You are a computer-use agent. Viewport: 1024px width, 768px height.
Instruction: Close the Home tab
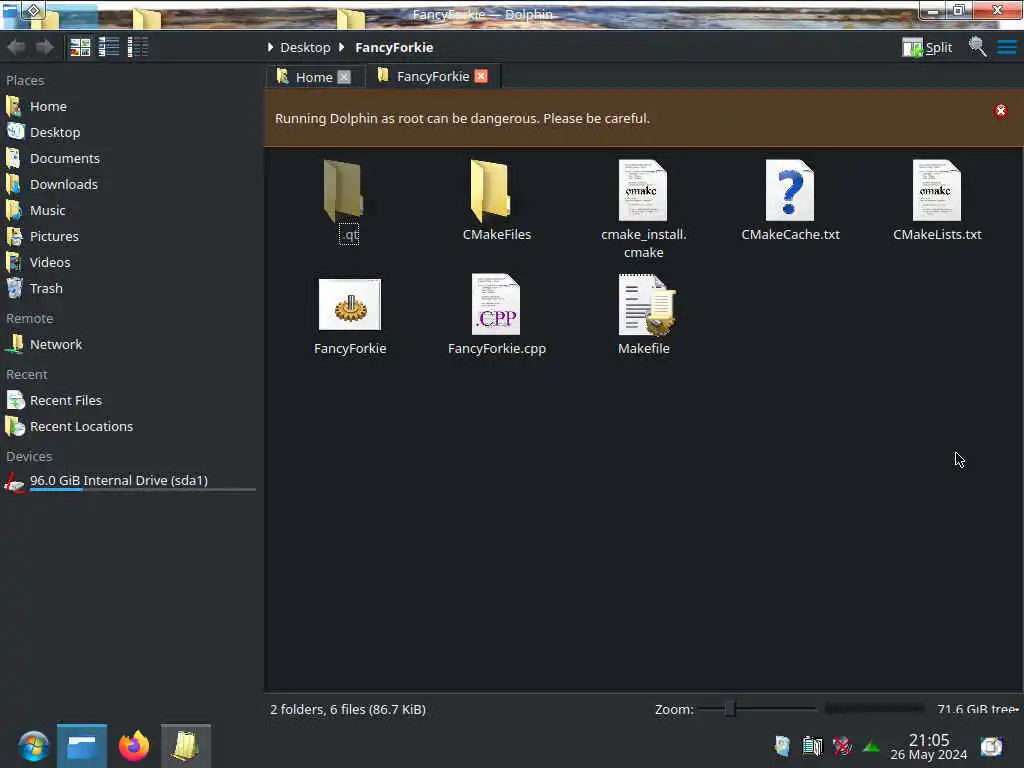344,77
